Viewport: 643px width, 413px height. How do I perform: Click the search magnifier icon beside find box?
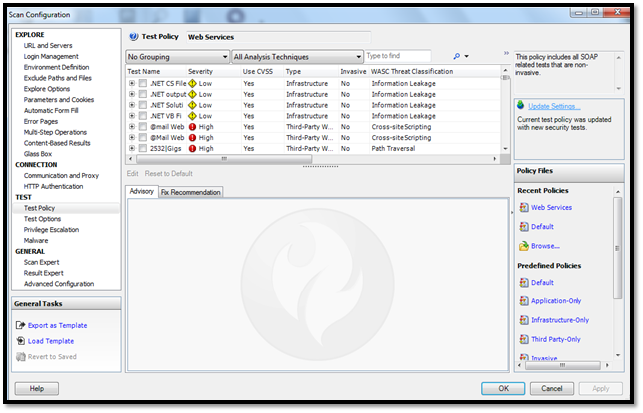click(x=457, y=57)
